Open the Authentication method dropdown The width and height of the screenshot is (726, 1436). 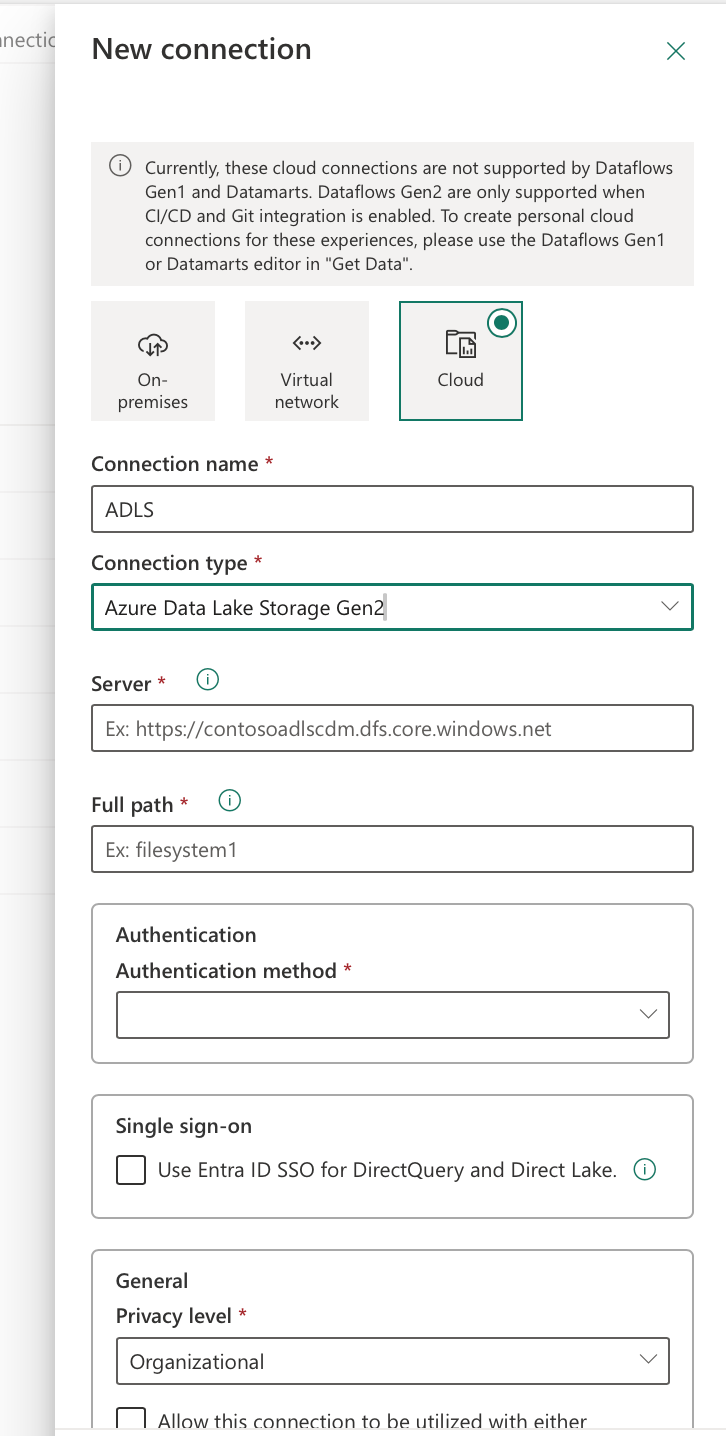pos(648,1014)
